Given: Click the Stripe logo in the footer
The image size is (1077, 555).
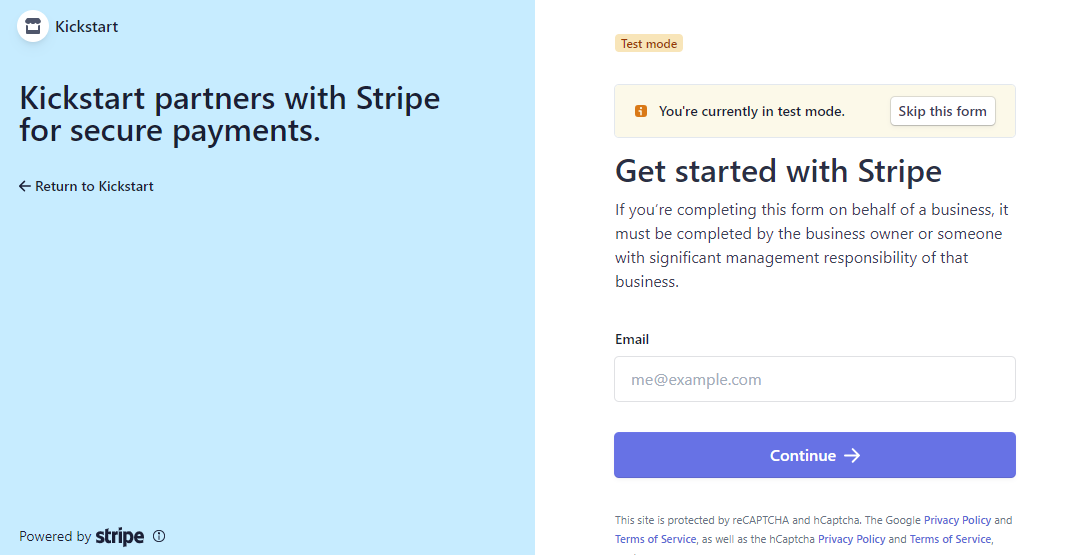Looking at the screenshot, I should tap(120, 536).
